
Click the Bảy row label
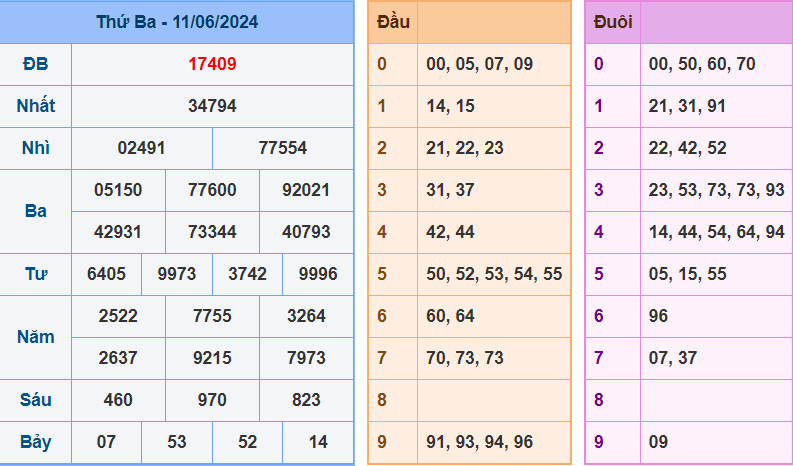[35, 442]
